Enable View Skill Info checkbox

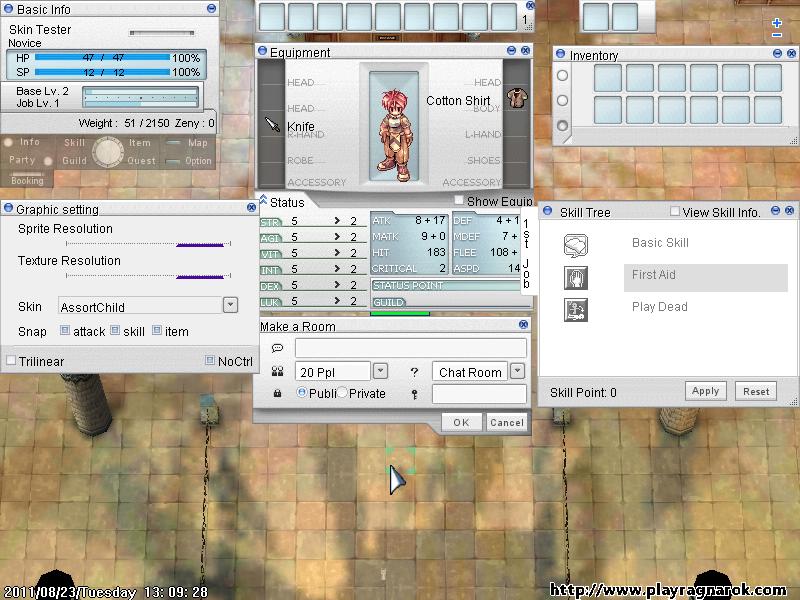point(675,211)
